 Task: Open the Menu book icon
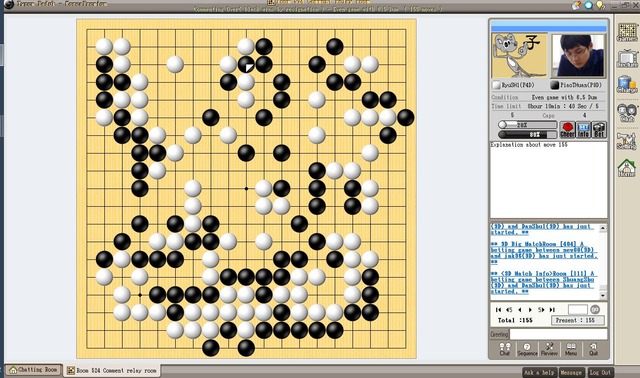coord(571,349)
